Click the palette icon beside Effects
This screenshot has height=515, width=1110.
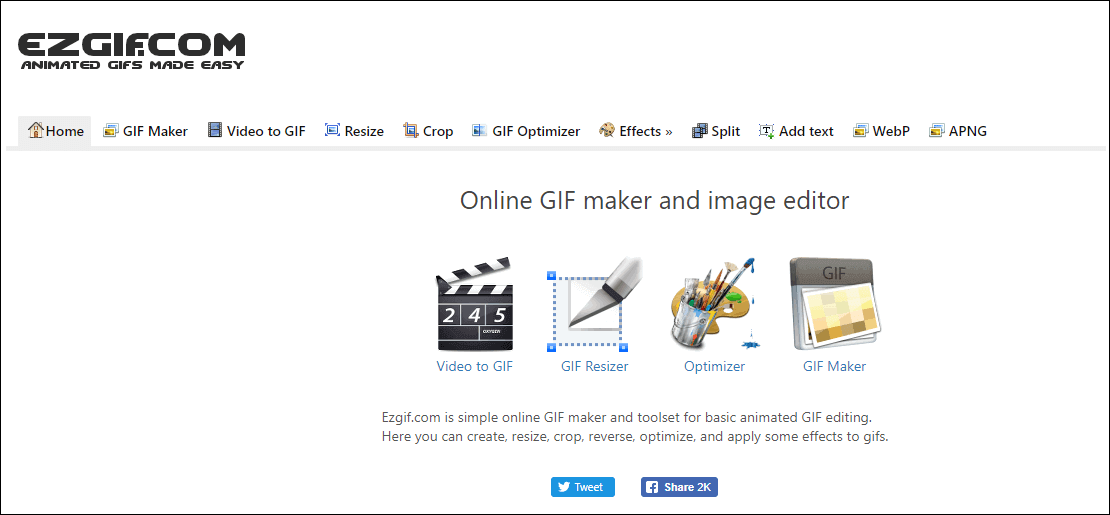click(607, 130)
